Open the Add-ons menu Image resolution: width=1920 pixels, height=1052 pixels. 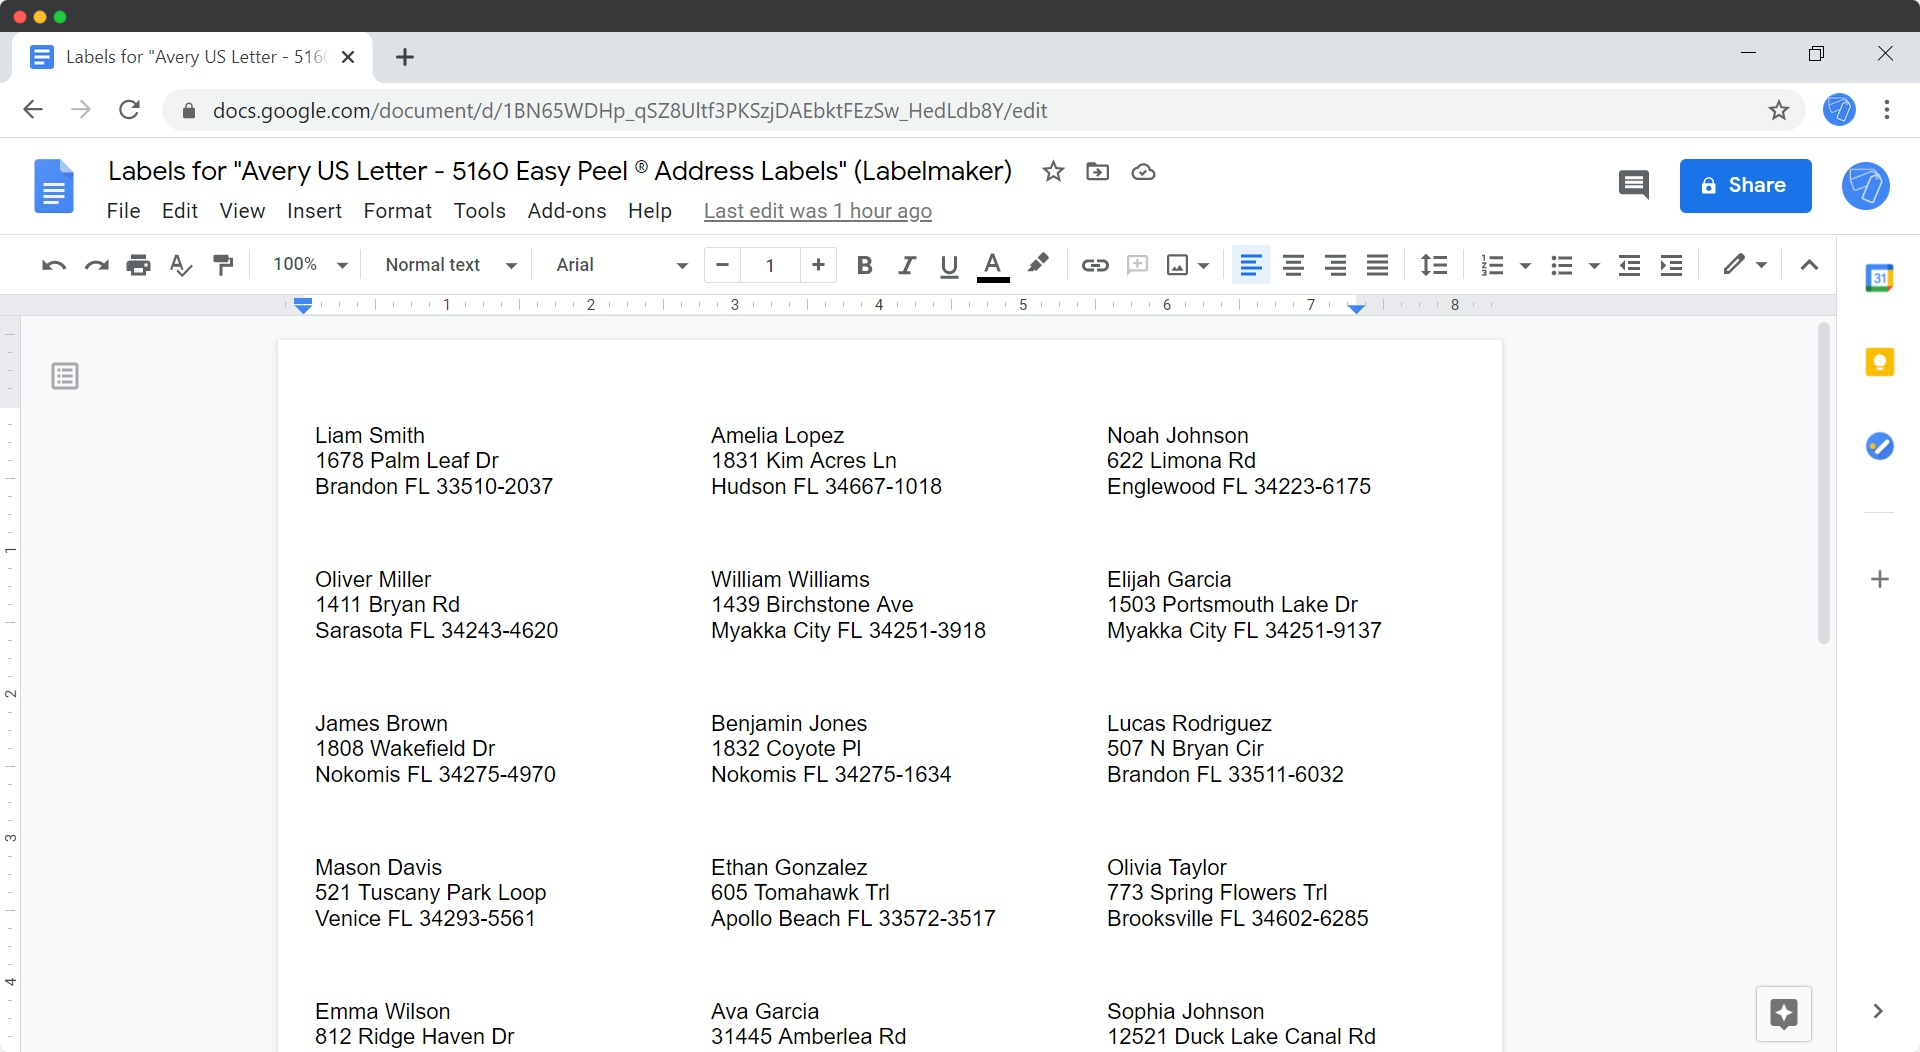pyautogui.click(x=567, y=211)
